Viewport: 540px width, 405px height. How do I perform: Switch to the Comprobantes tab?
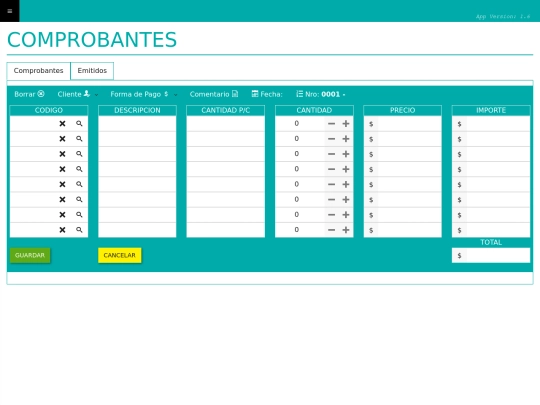[39, 71]
